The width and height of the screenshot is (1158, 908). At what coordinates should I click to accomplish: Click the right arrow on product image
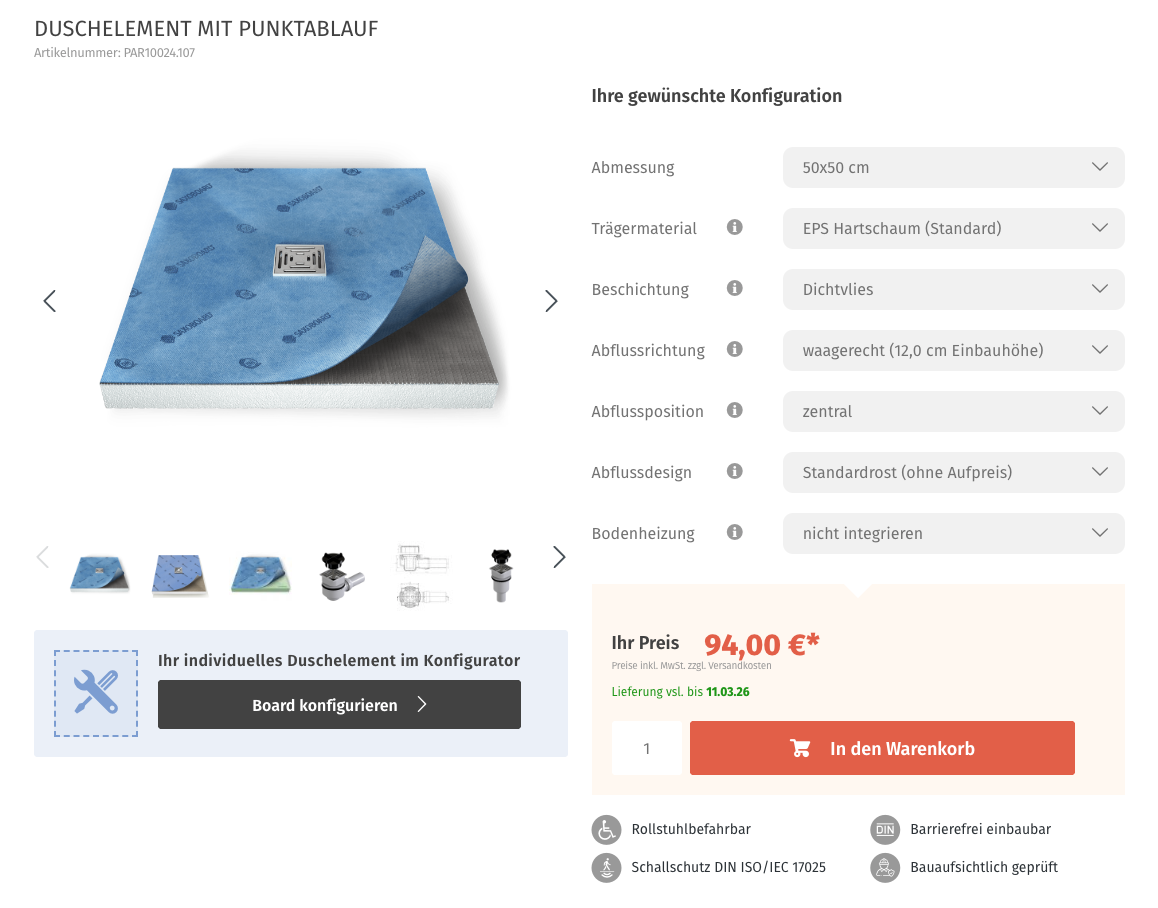(x=551, y=300)
